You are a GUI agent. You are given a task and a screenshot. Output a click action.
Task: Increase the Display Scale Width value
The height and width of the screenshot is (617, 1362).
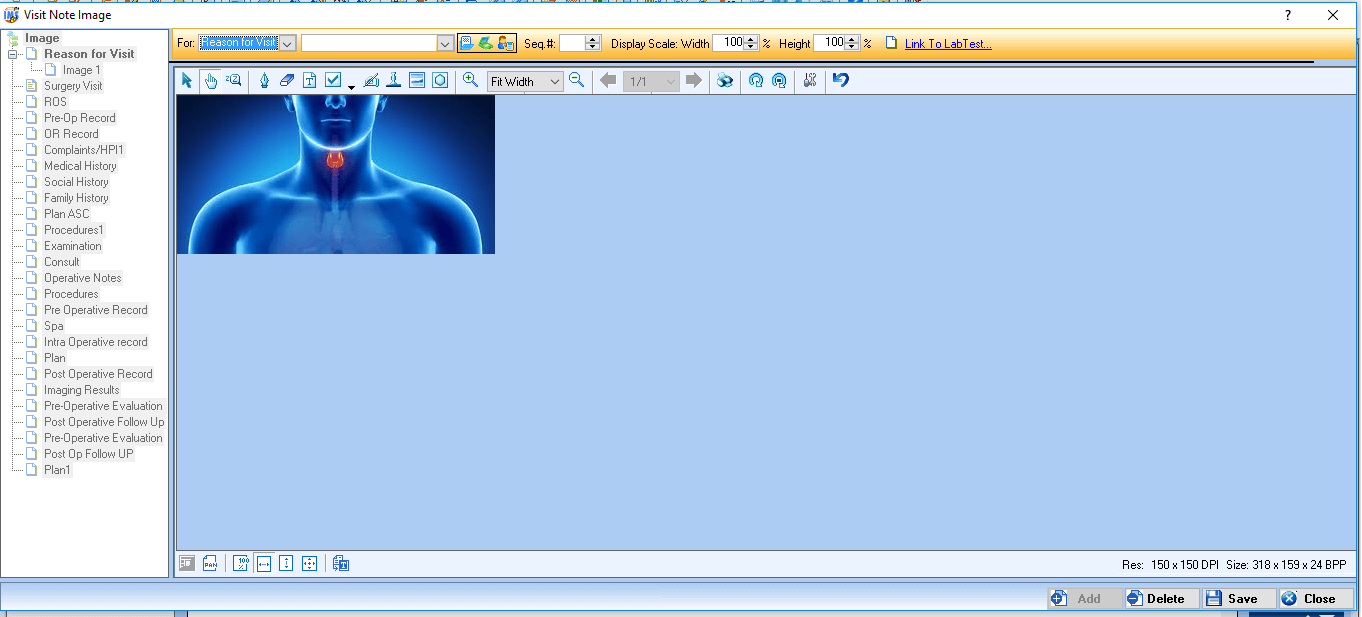click(752, 40)
